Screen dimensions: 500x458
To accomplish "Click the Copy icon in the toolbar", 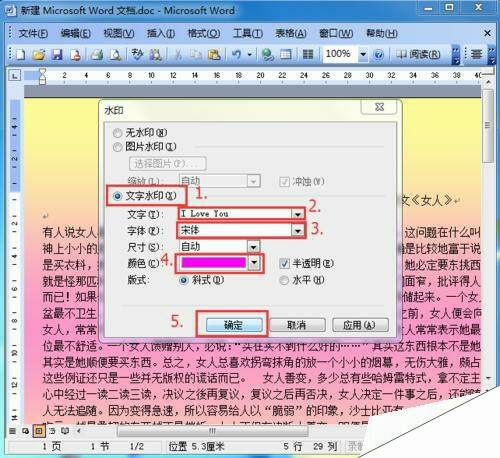I will point(195,54).
